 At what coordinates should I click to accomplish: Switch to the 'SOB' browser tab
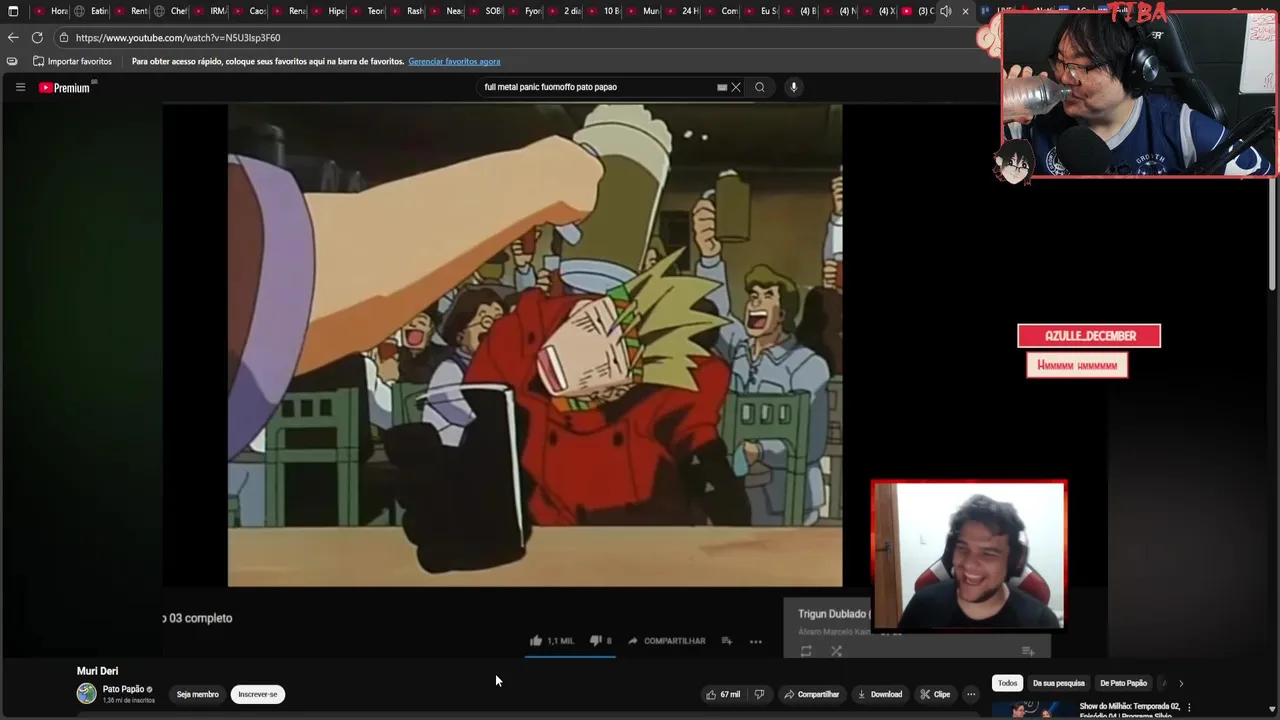[x=485, y=11]
